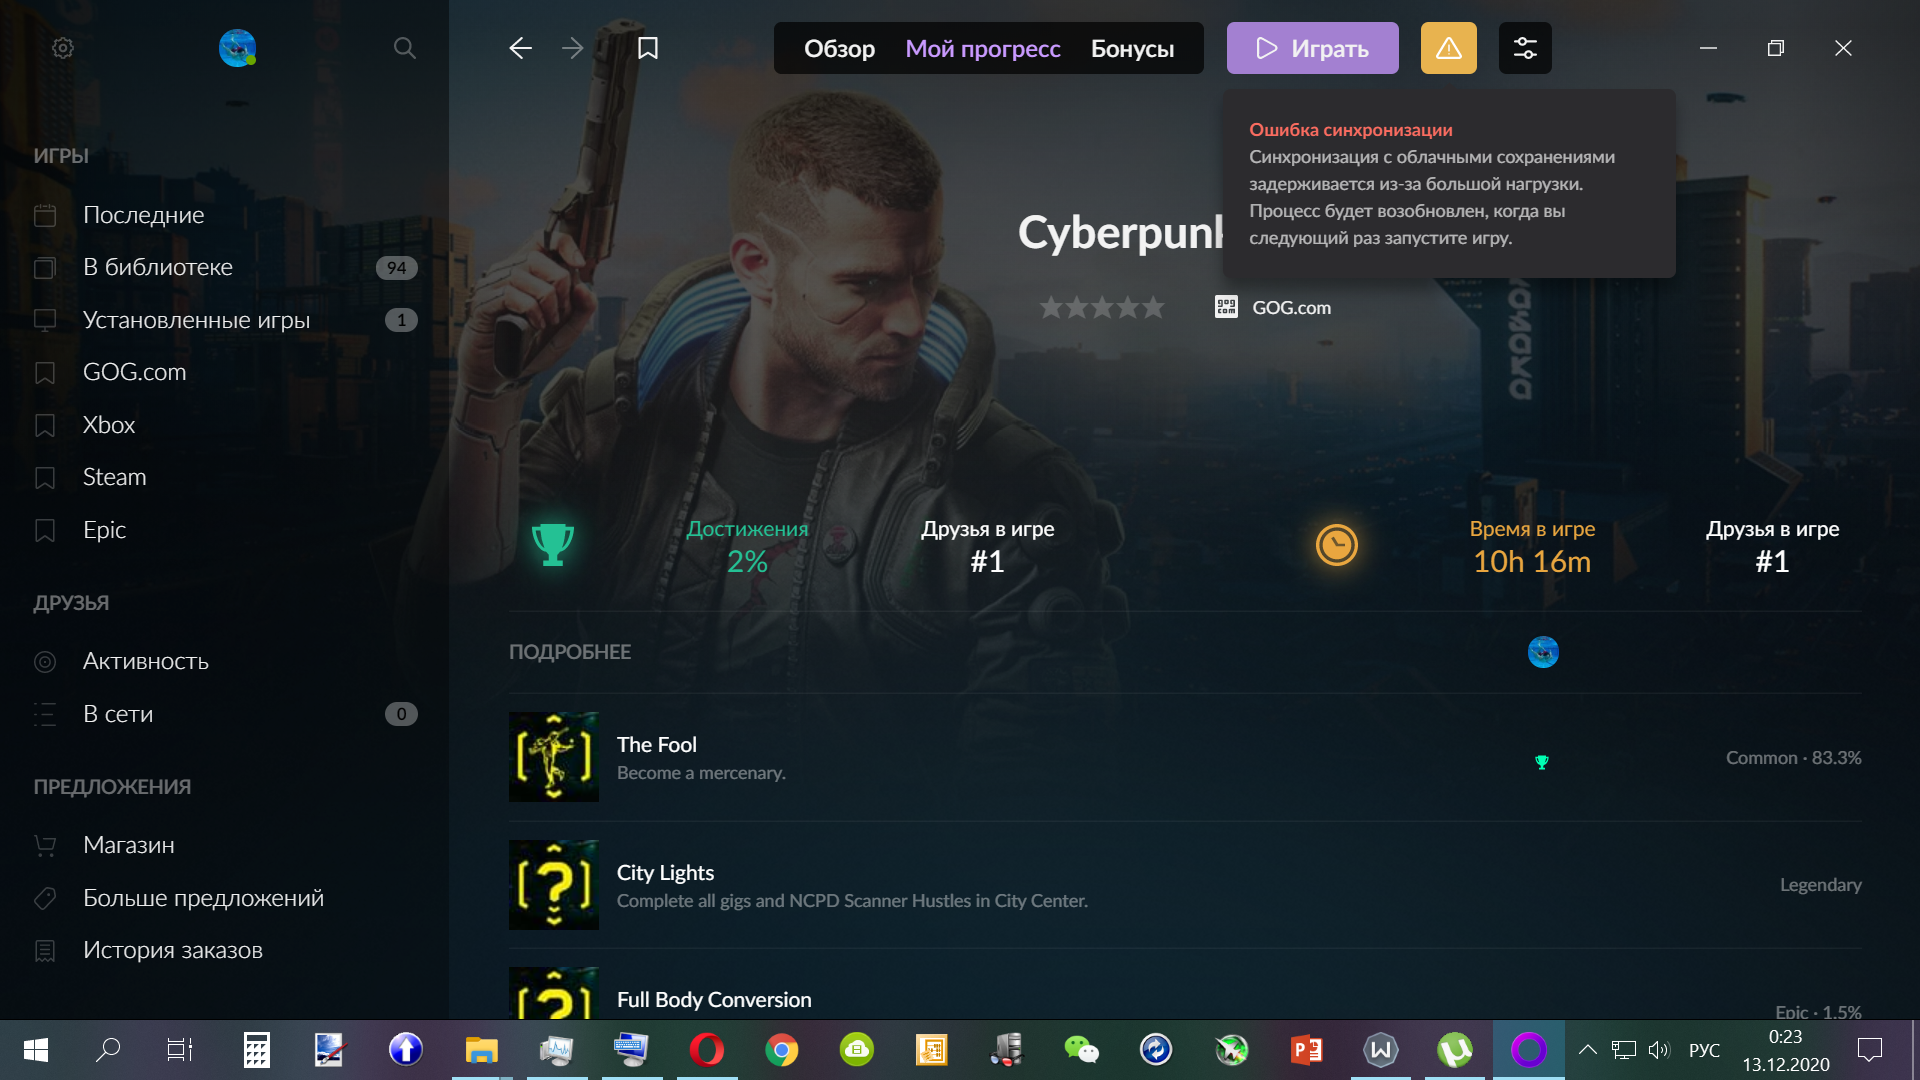This screenshot has height=1080, width=1920.
Task: Open The Fool achievement thumbnail
Action: click(553, 757)
